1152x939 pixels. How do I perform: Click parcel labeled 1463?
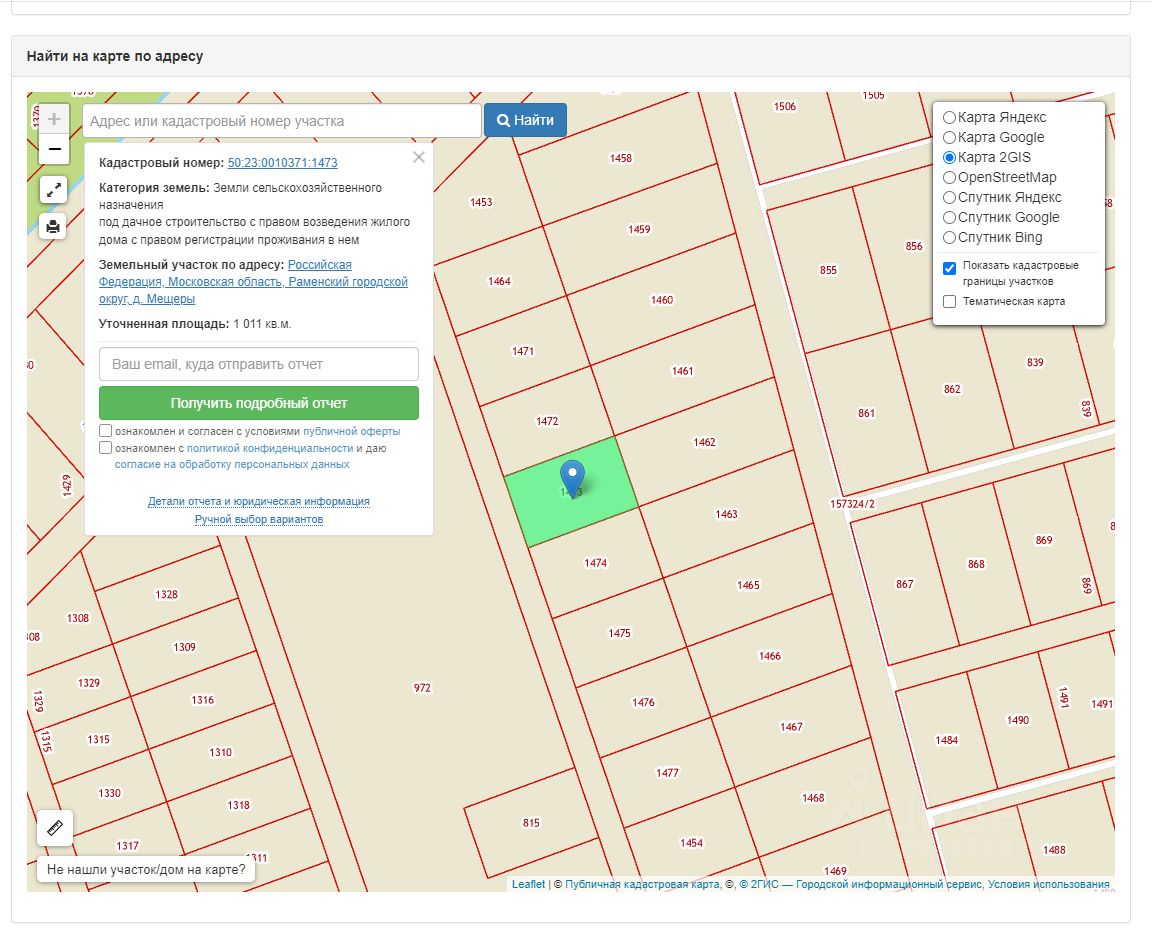pos(727,514)
